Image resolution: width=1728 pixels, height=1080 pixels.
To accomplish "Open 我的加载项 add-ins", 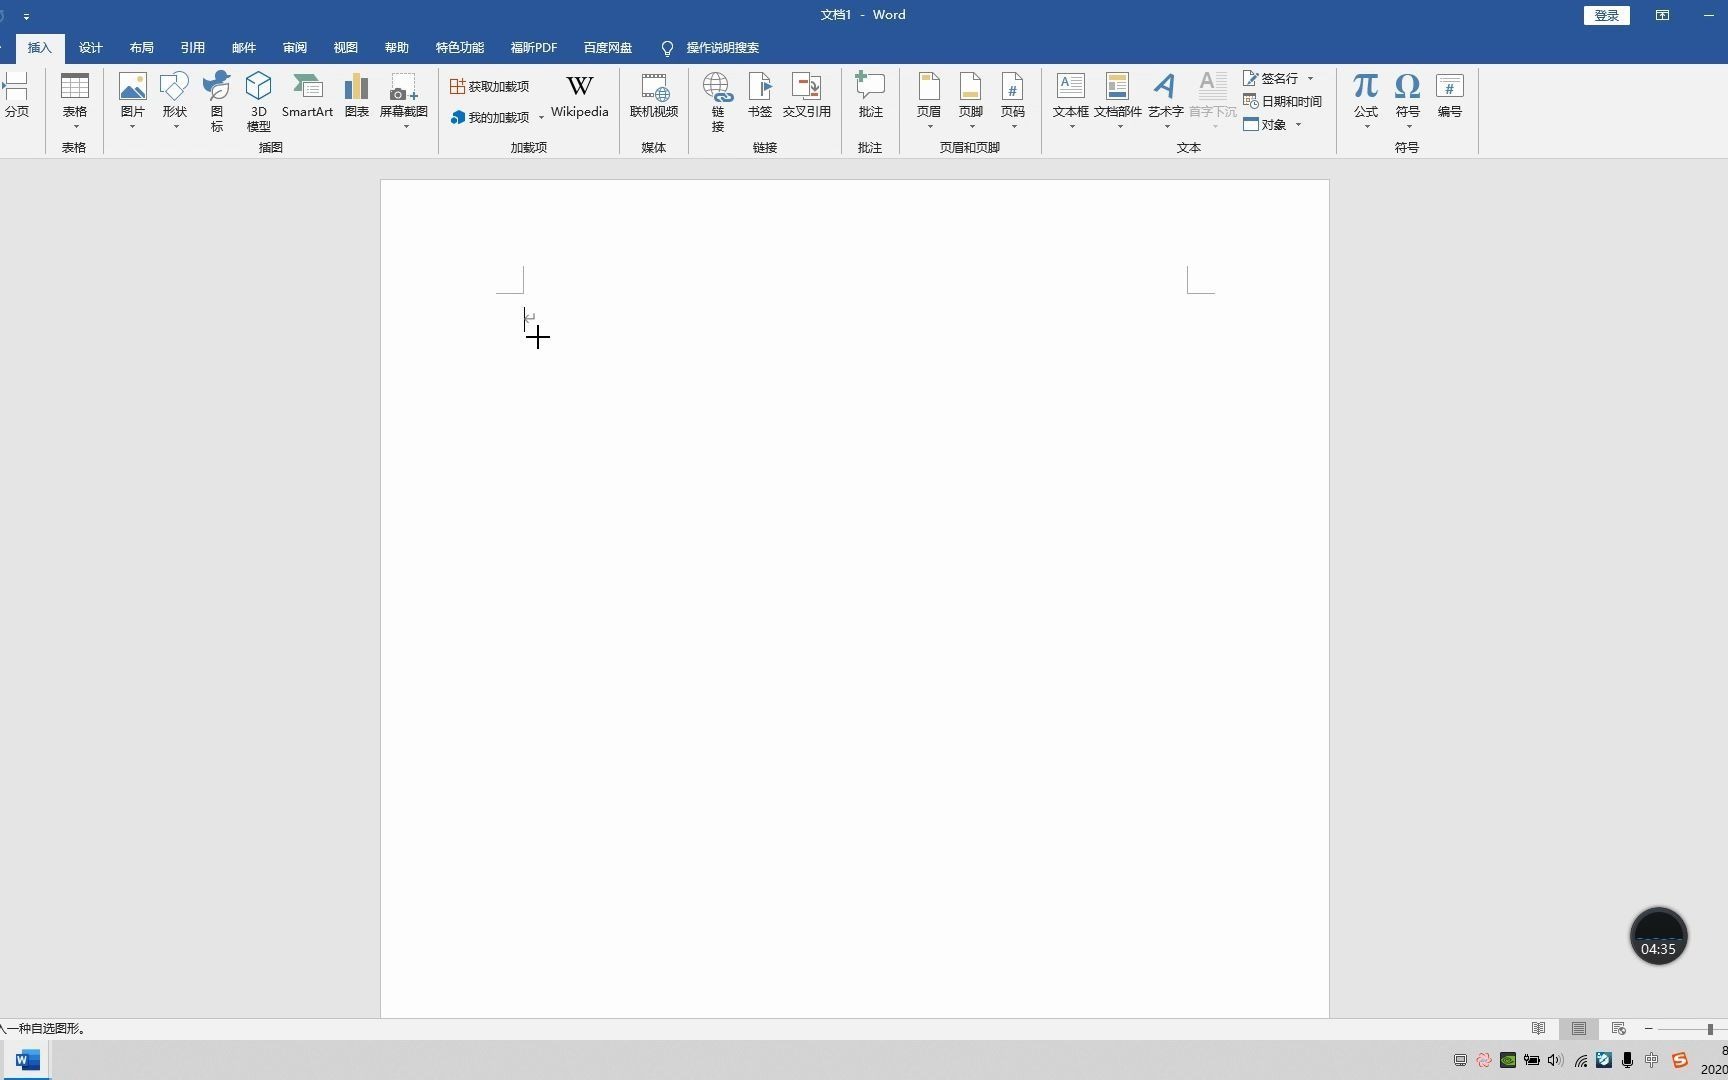I will 490,118.
